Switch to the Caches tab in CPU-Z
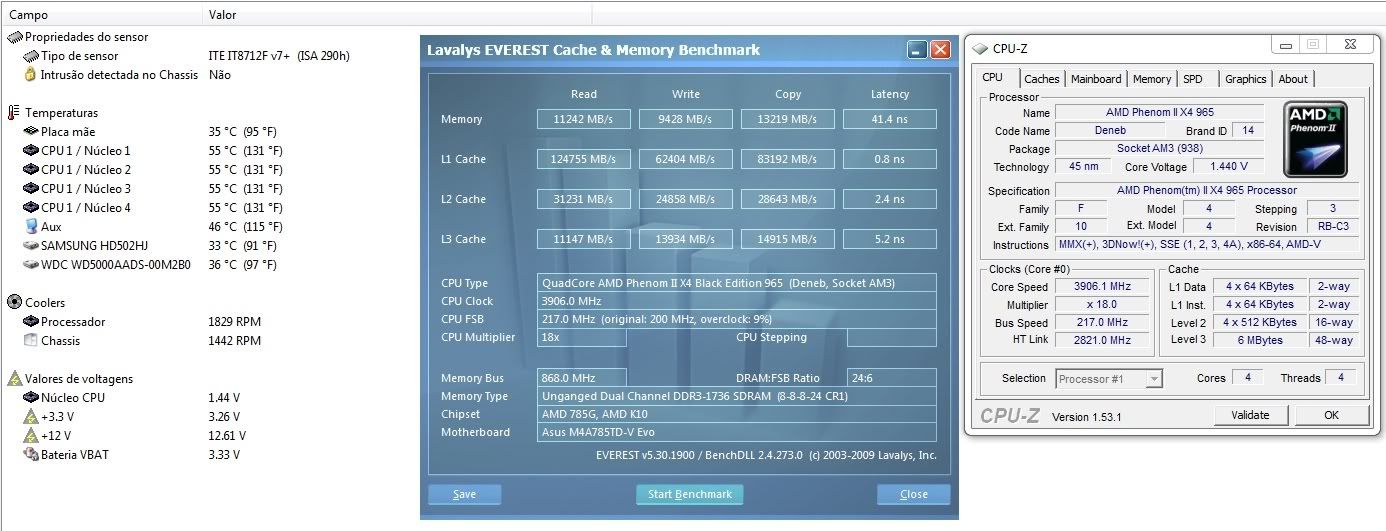This screenshot has height=531, width=1386. [x=1042, y=79]
